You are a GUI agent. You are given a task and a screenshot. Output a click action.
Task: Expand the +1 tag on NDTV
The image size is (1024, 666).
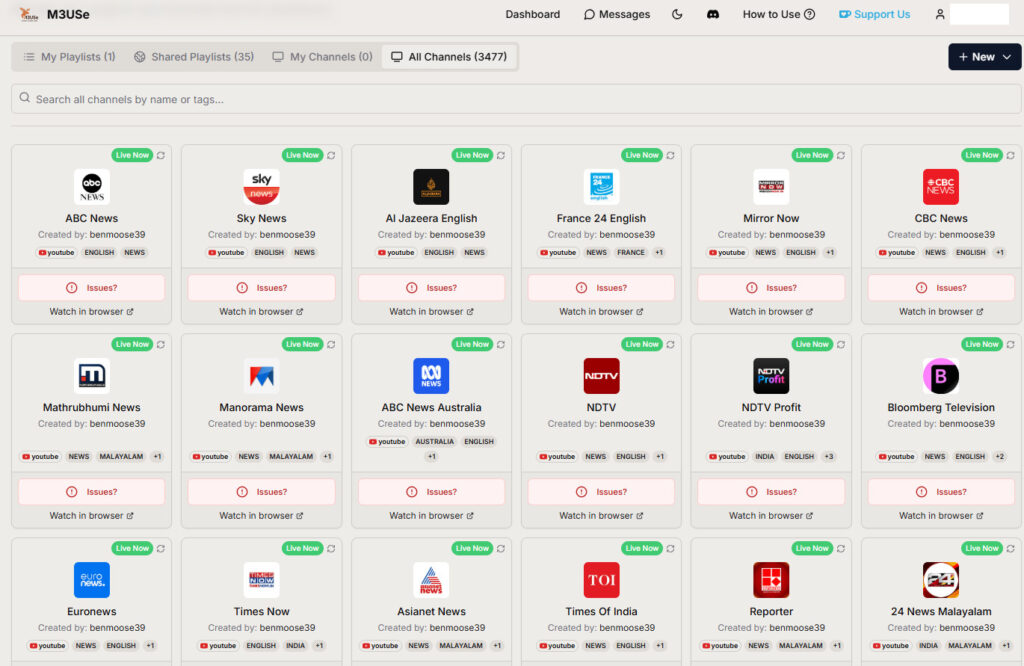coord(660,456)
